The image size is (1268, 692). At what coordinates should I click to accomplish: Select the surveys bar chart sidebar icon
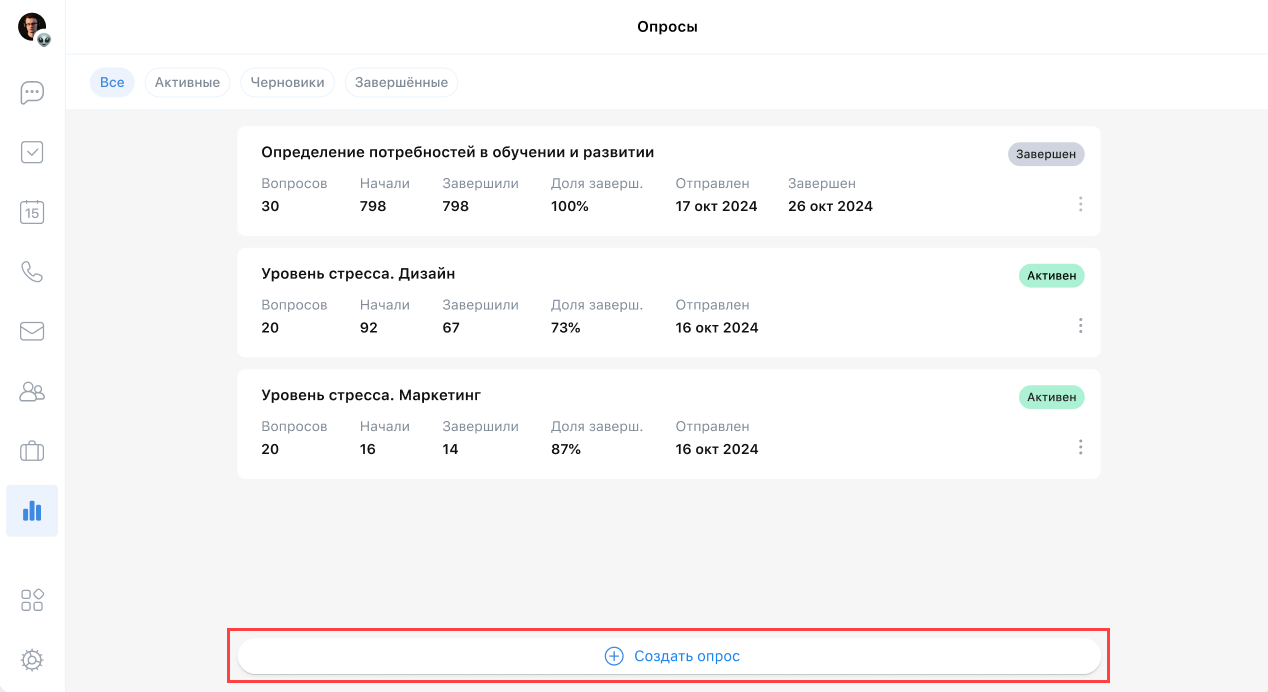[32, 511]
